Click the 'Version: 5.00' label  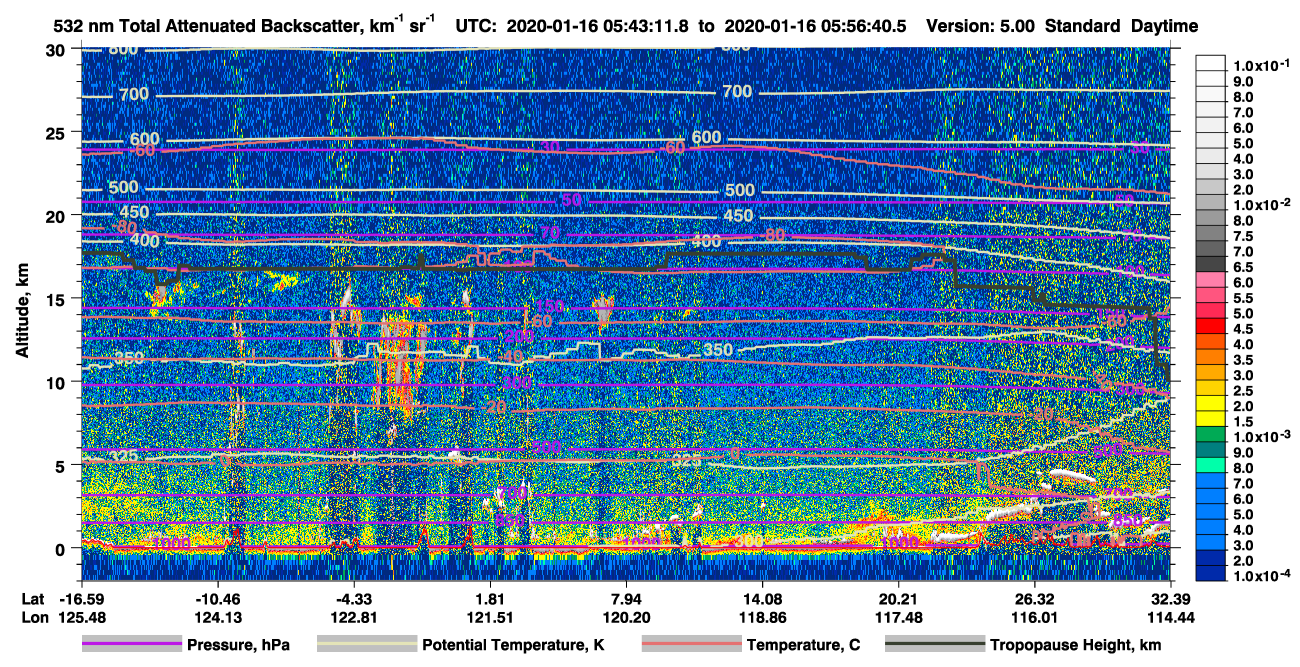point(980,26)
